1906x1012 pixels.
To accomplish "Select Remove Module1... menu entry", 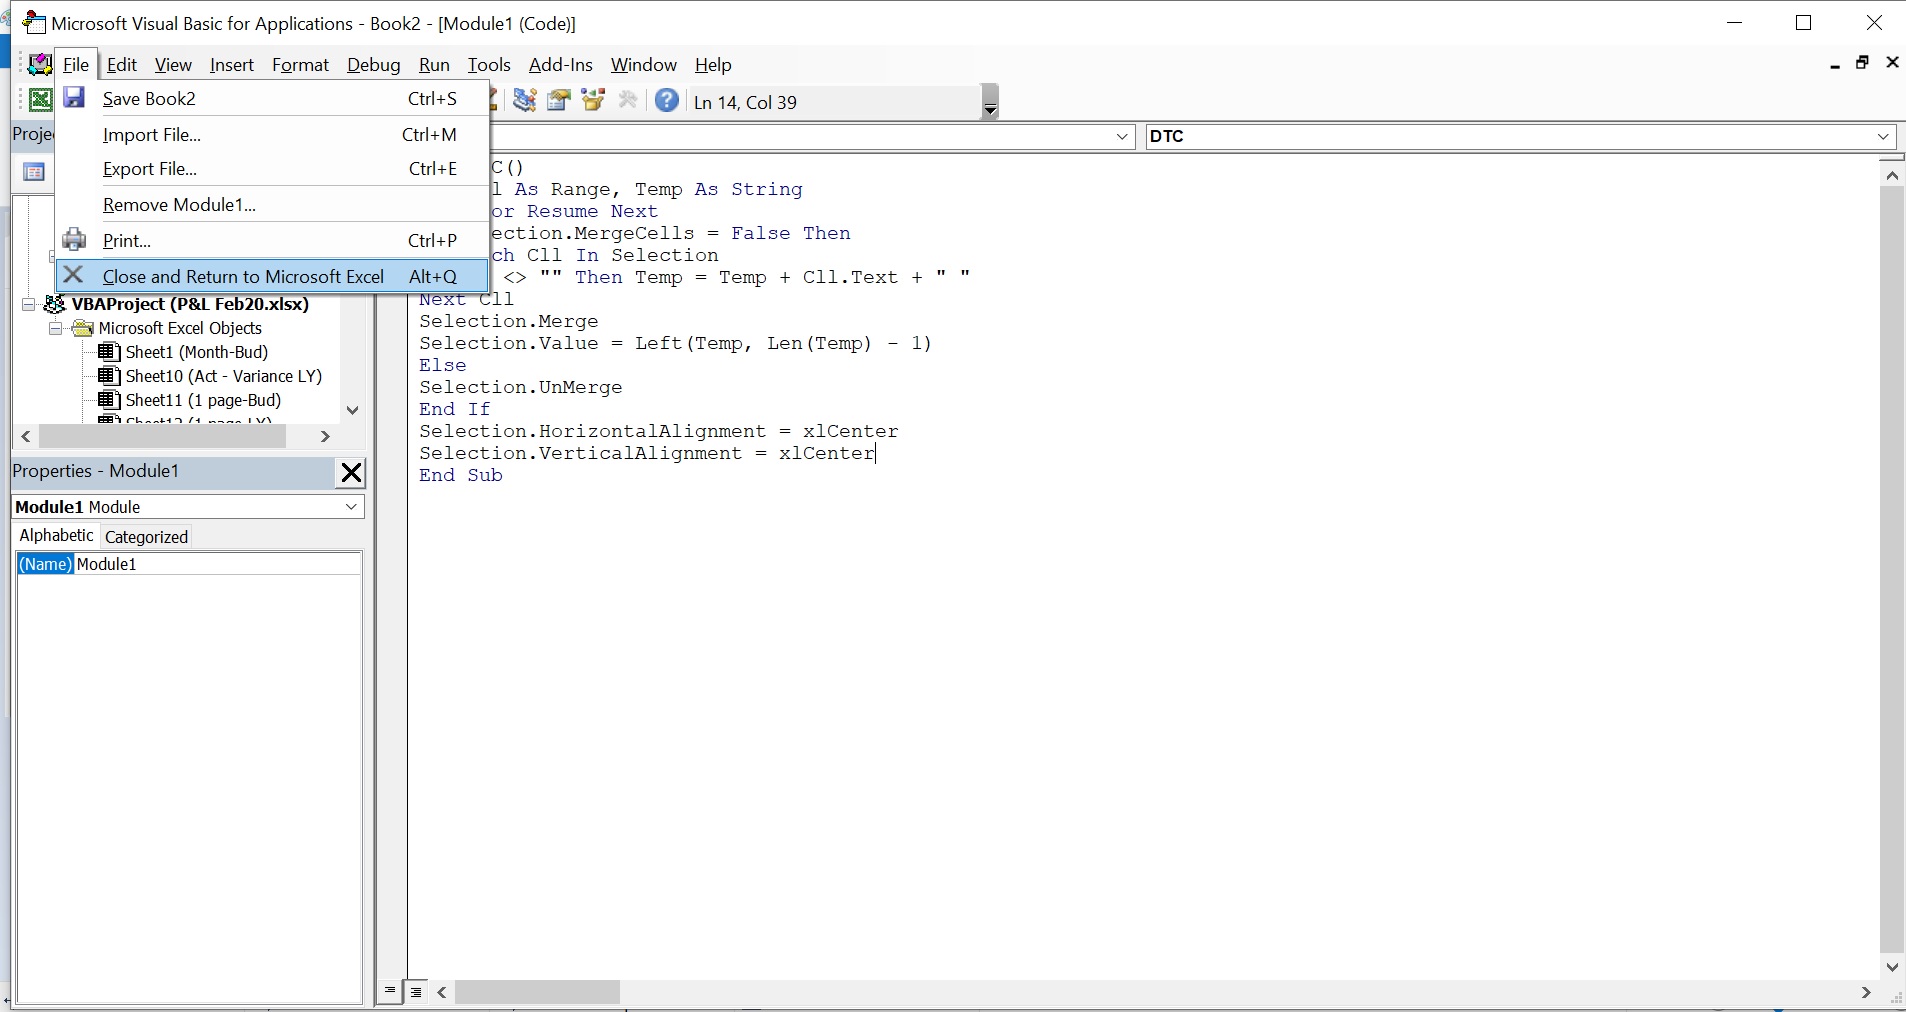I will tap(272, 204).
